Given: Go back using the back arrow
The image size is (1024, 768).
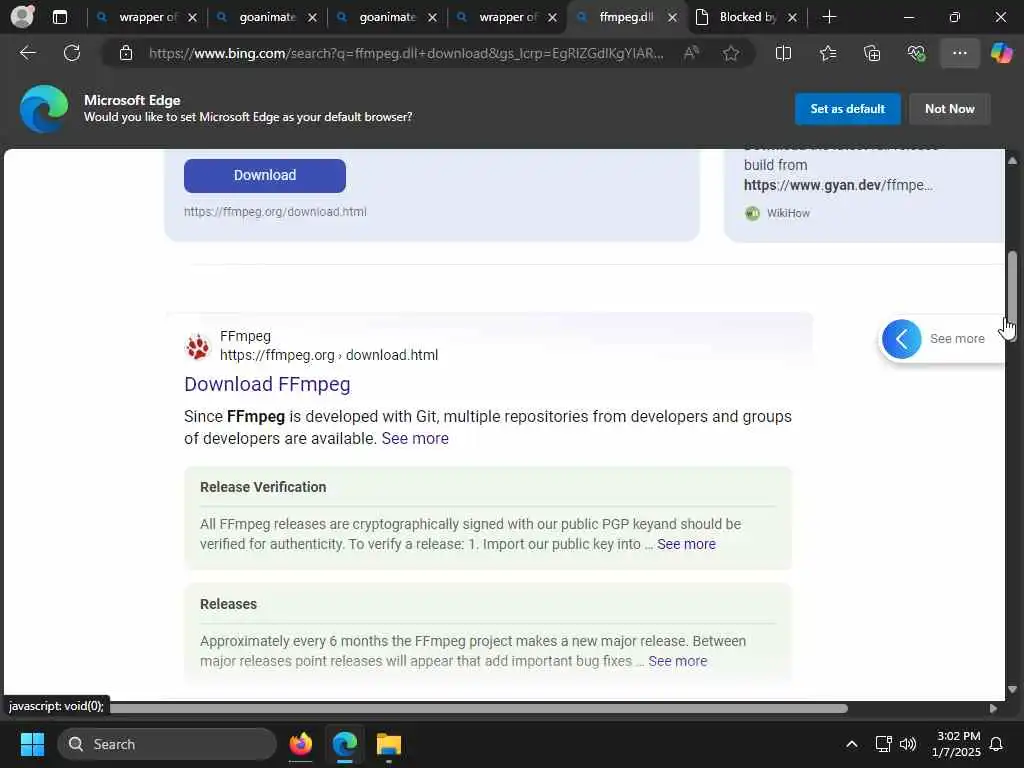Looking at the screenshot, I should pyautogui.click(x=28, y=53).
